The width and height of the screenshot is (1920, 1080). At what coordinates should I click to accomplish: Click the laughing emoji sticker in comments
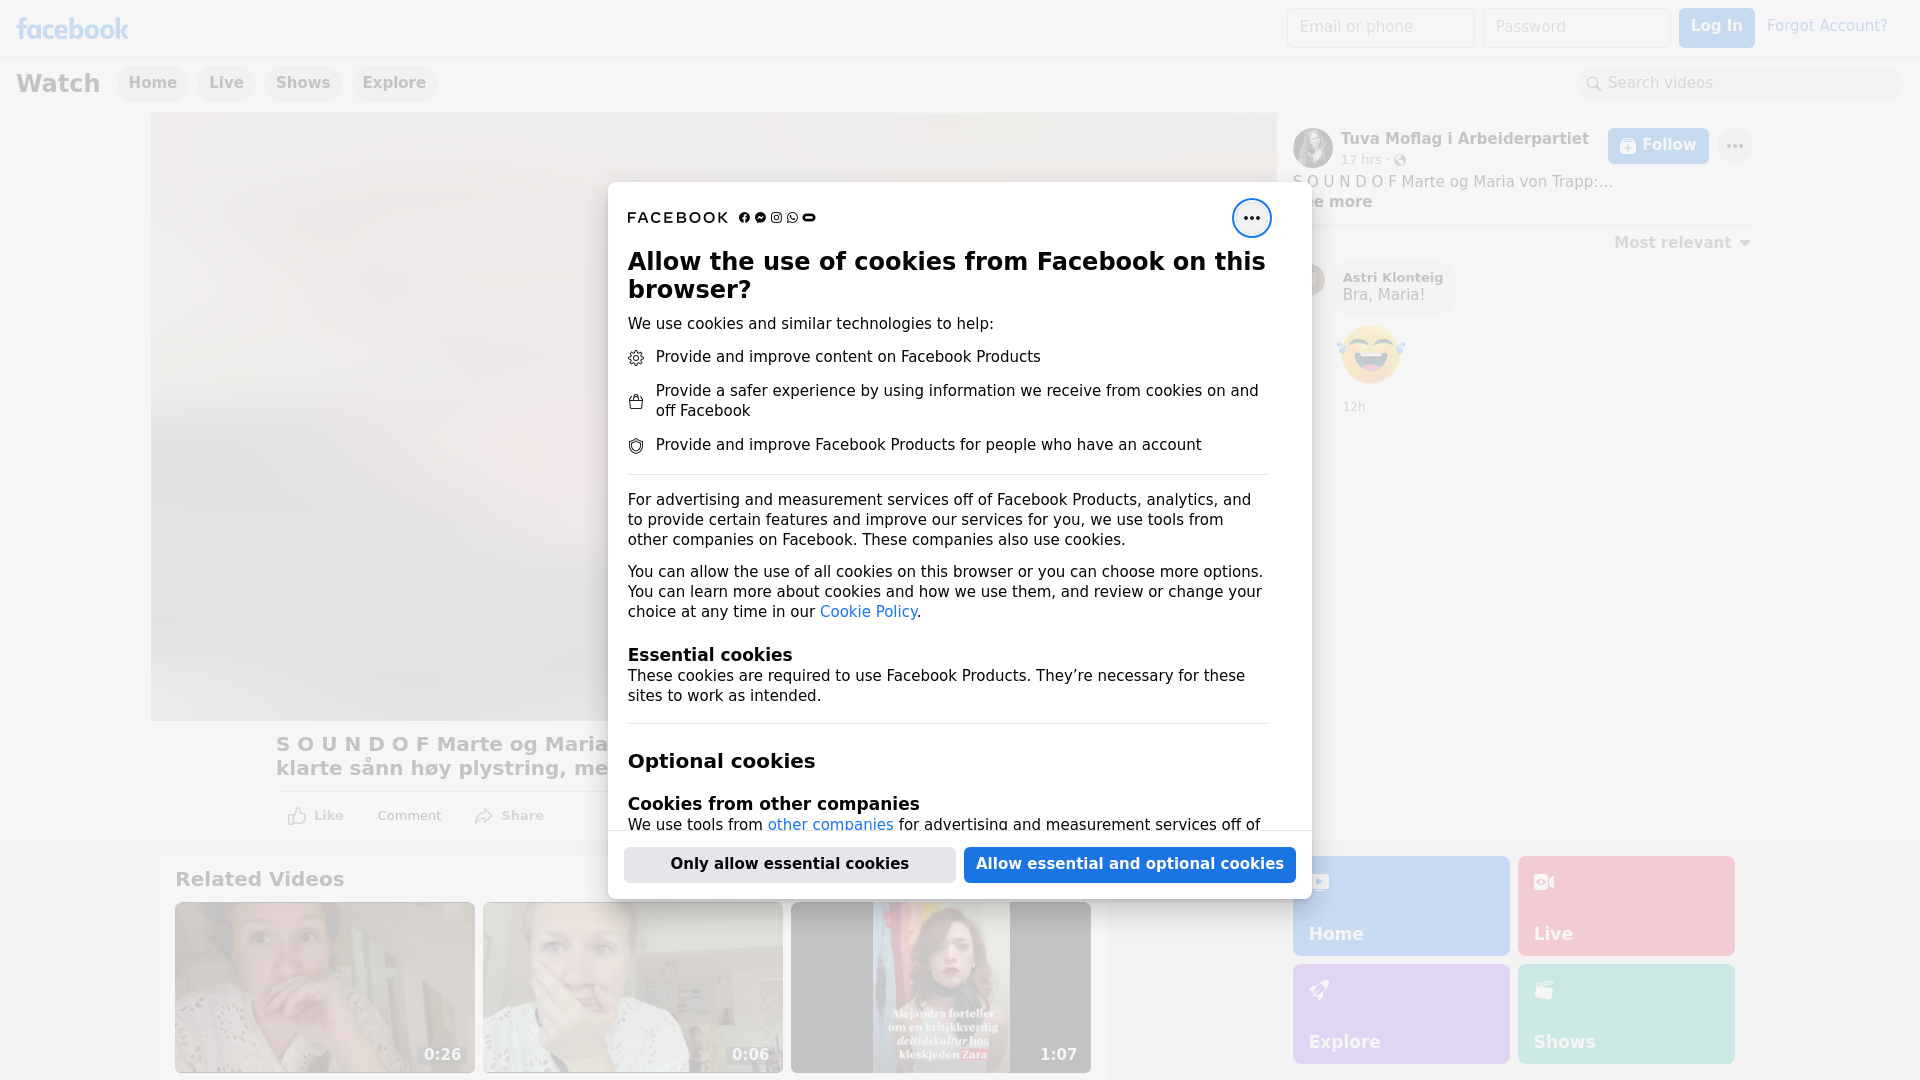pos(1371,354)
